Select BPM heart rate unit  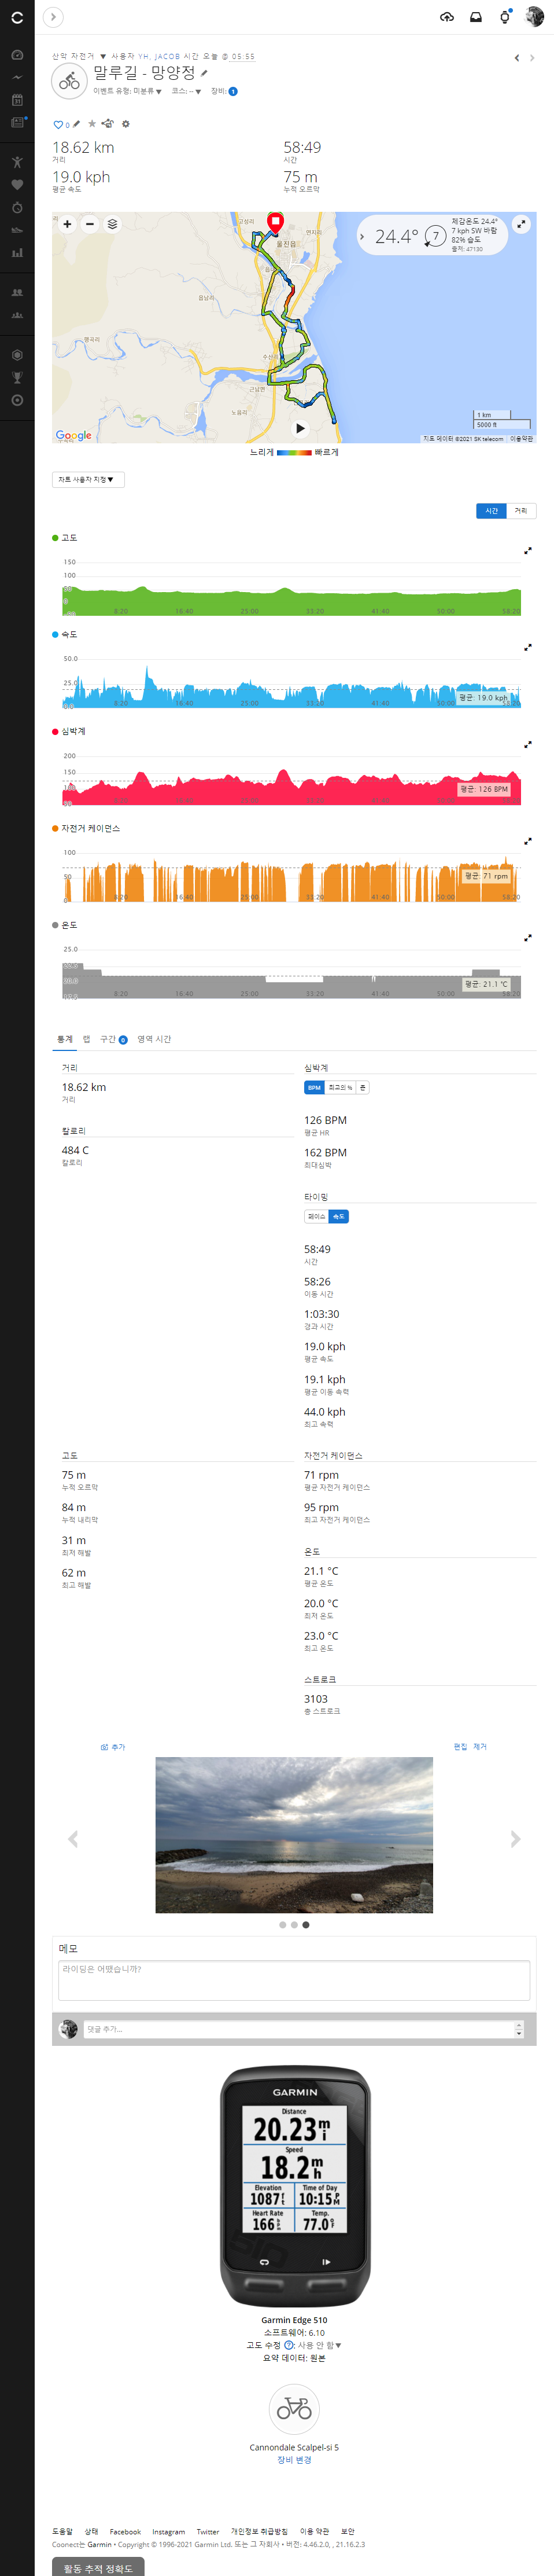pos(314,1087)
